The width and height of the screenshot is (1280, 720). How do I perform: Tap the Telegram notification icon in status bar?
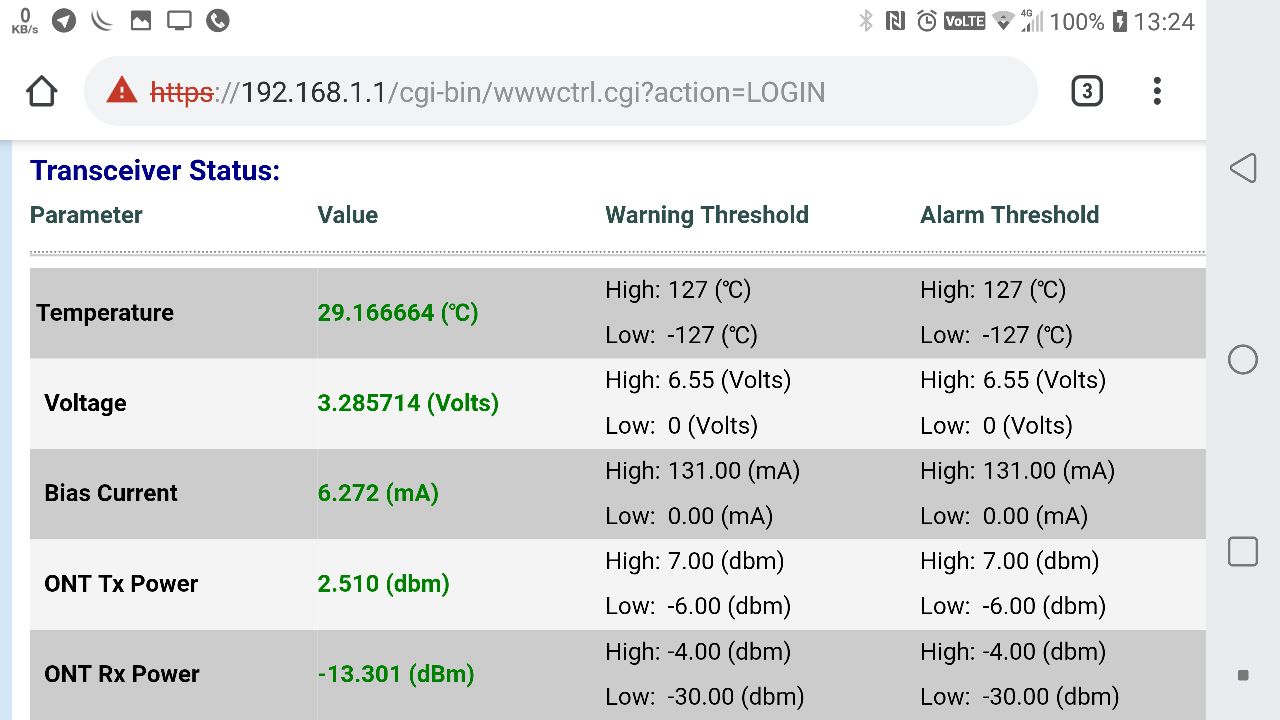click(64, 21)
